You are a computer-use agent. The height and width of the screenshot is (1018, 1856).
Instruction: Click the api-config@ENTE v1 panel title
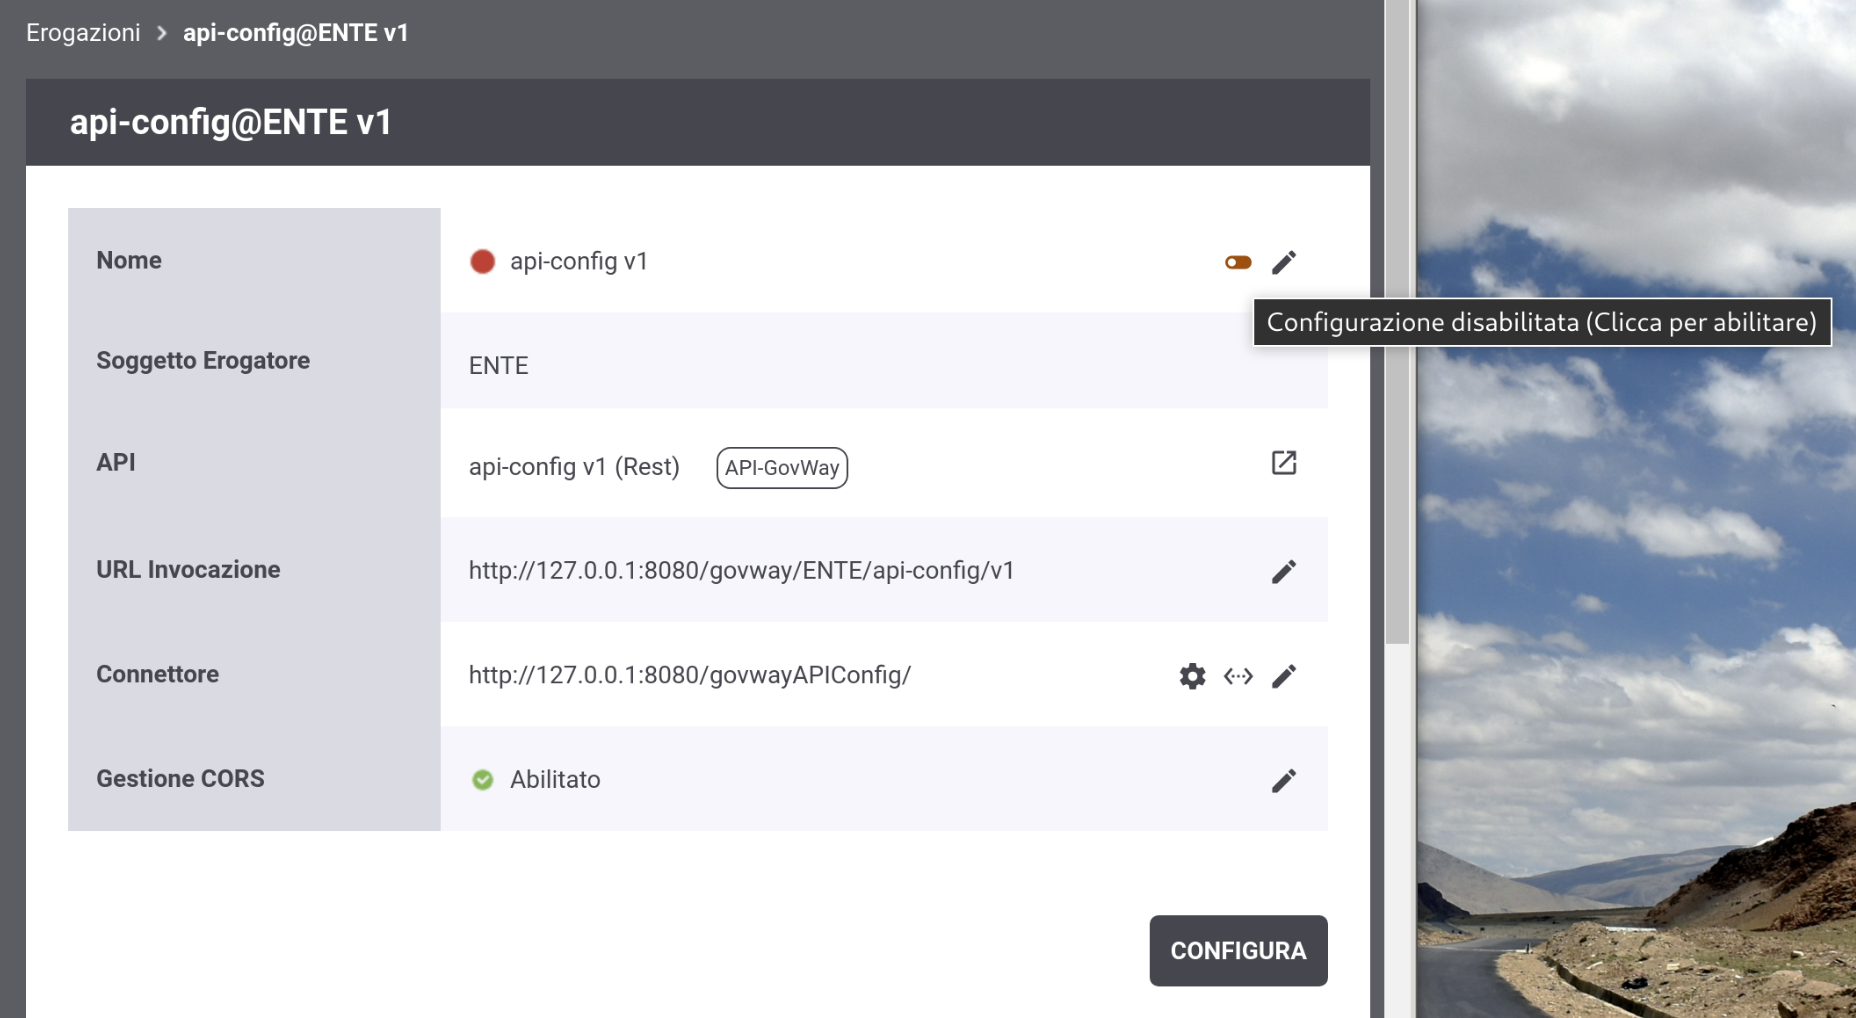[231, 122]
